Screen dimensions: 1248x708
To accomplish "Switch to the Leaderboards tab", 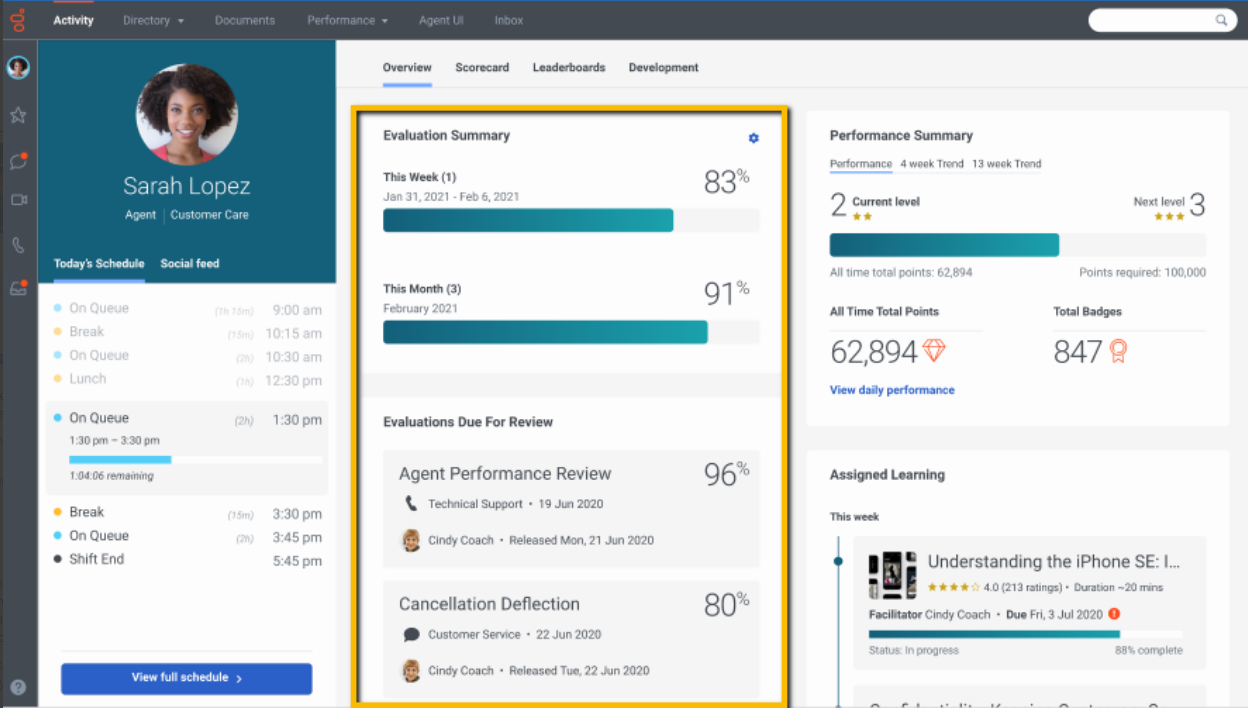I will (569, 68).
